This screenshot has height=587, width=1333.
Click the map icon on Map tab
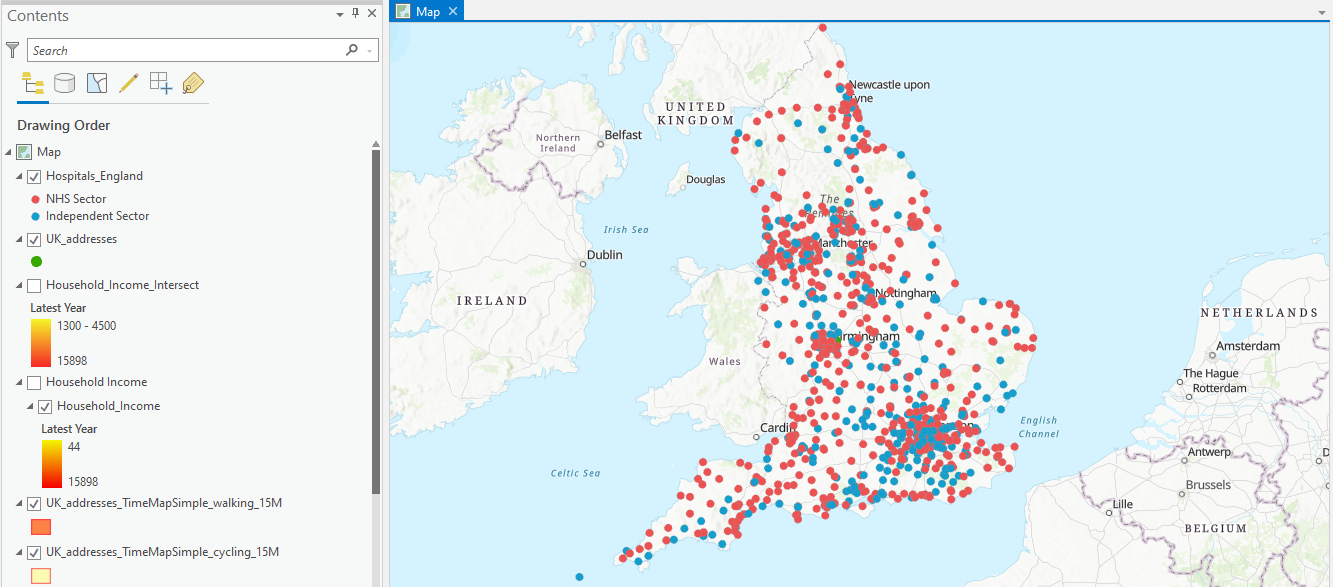(x=403, y=11)
